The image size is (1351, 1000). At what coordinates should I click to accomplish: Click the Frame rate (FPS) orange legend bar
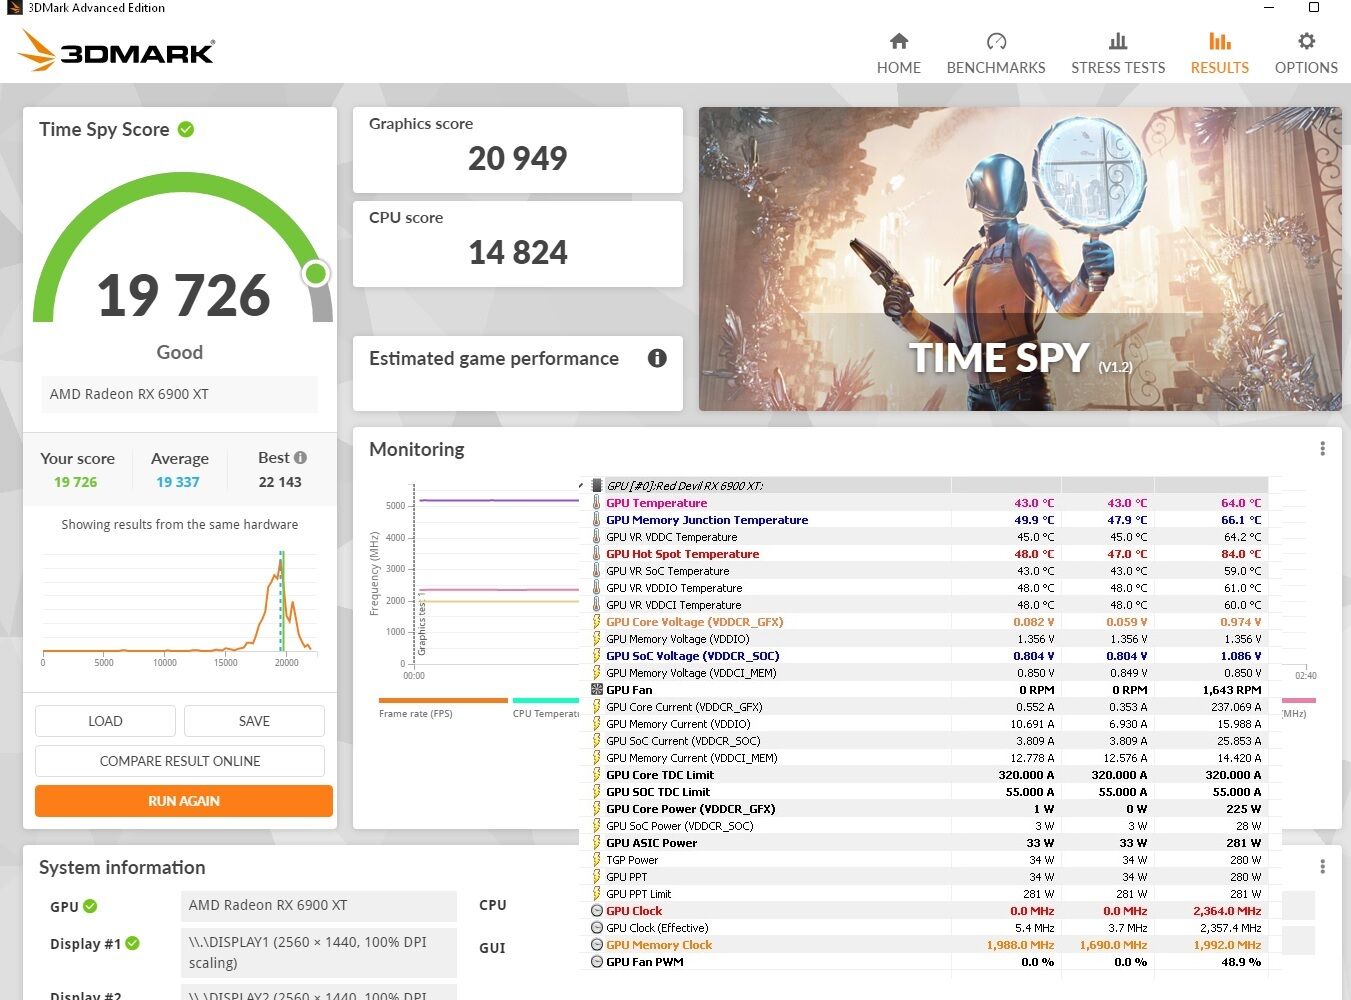tap(443, 700)
